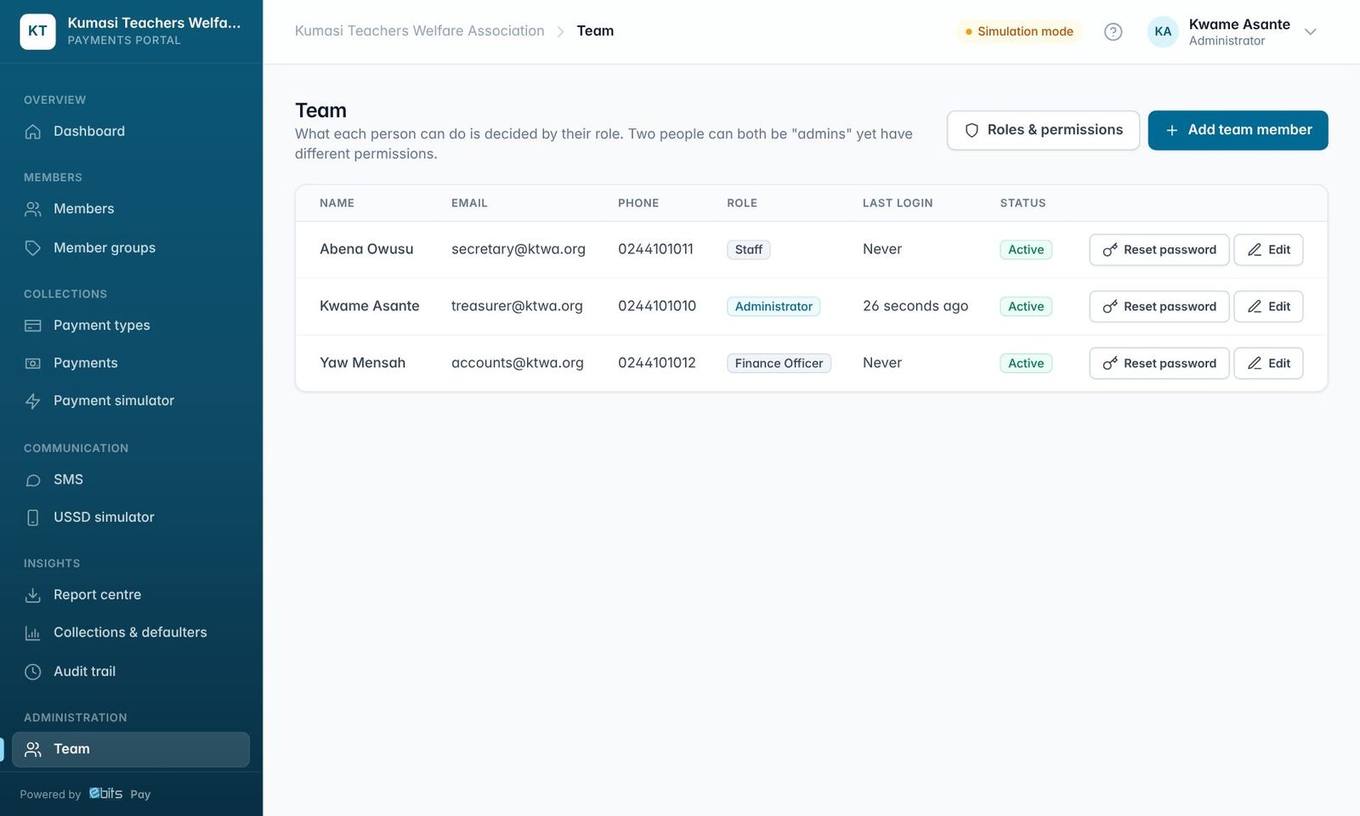This screenshot has height=816, width=1360.
Task: Click the Administrator role badge in table
Action: click(774, 307)
